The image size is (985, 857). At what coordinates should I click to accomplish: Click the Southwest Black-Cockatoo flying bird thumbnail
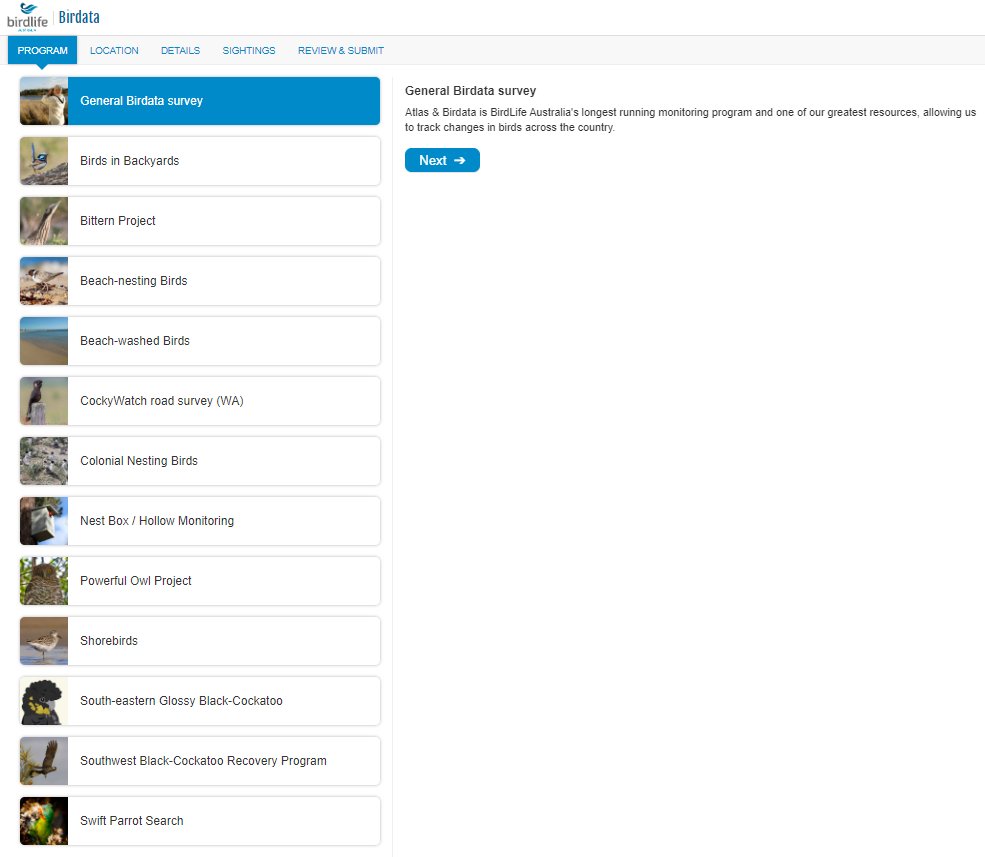(x=44, y=761)
